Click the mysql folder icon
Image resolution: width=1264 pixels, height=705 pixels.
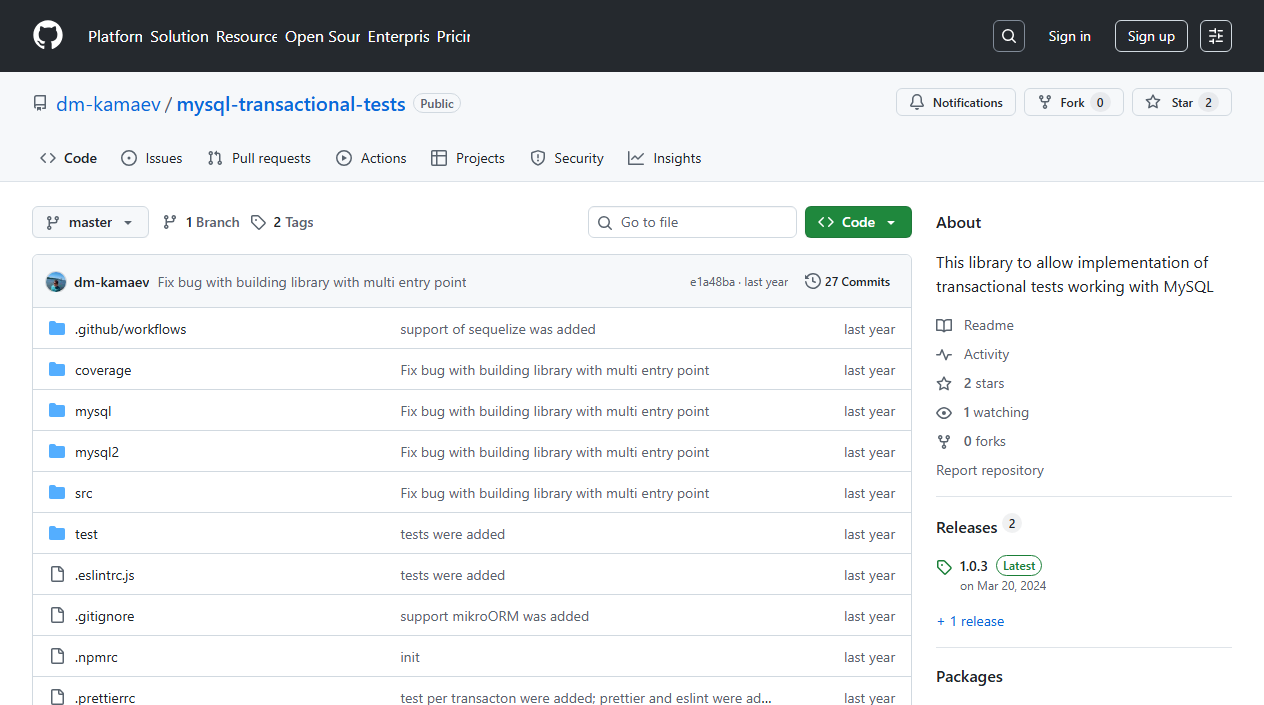(57, 410)
